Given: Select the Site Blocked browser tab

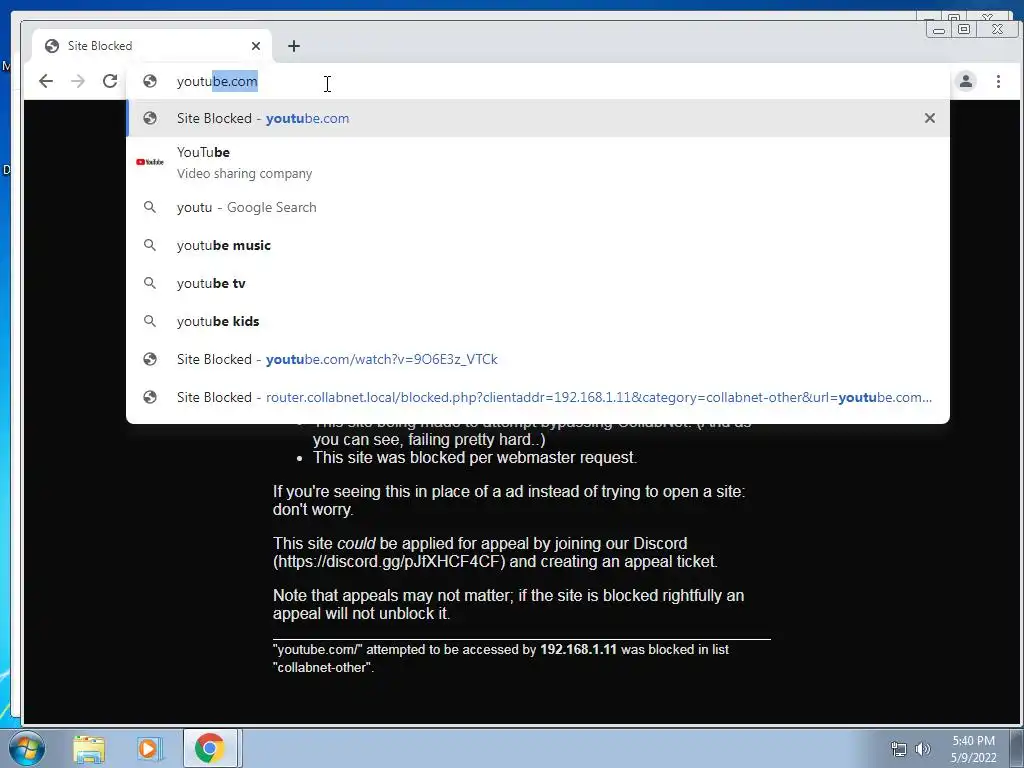Looking at the screenshot, I should [x=152, y=46].
